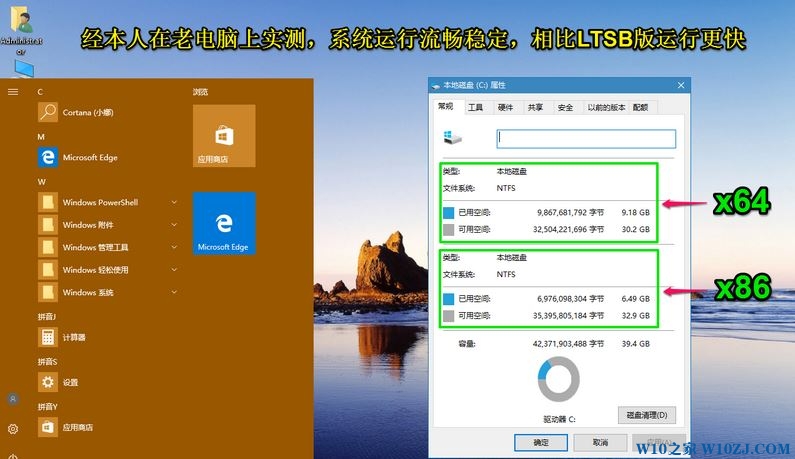795x459 pixels.
Task: Open the Windows PowerShell folder icon
Action: point(48,202)
